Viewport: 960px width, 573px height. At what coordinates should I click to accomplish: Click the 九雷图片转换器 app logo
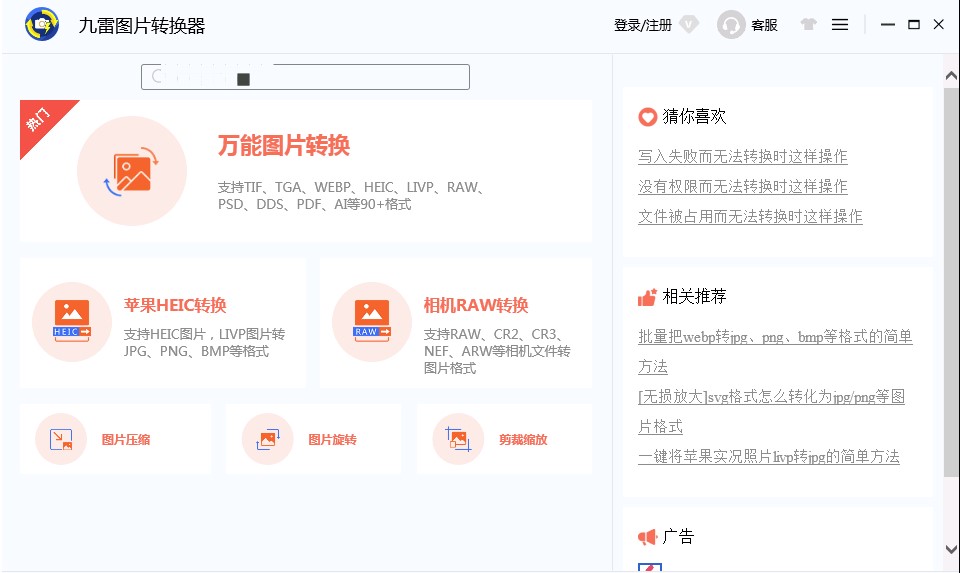(42, 24)
